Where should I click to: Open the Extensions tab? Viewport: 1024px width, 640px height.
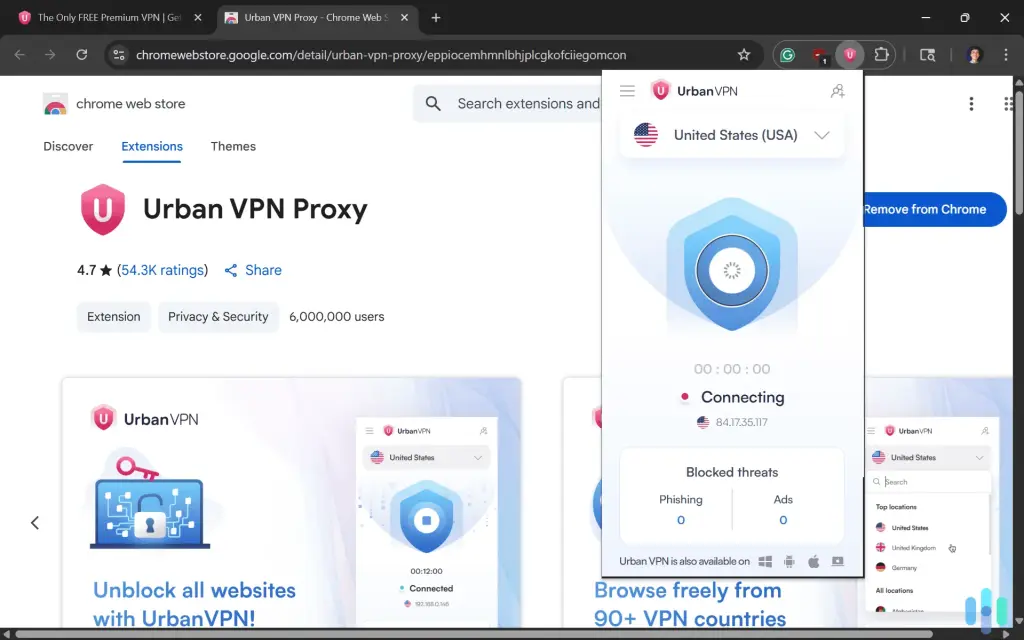pos(152,146)
